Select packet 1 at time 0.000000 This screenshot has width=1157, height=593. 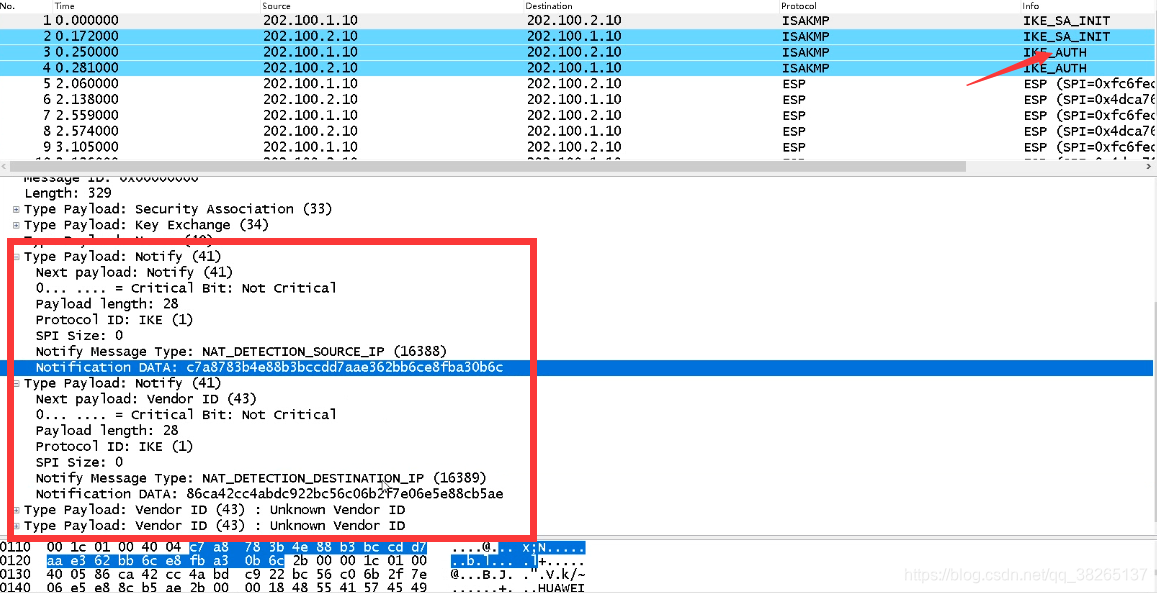point(578,21)
